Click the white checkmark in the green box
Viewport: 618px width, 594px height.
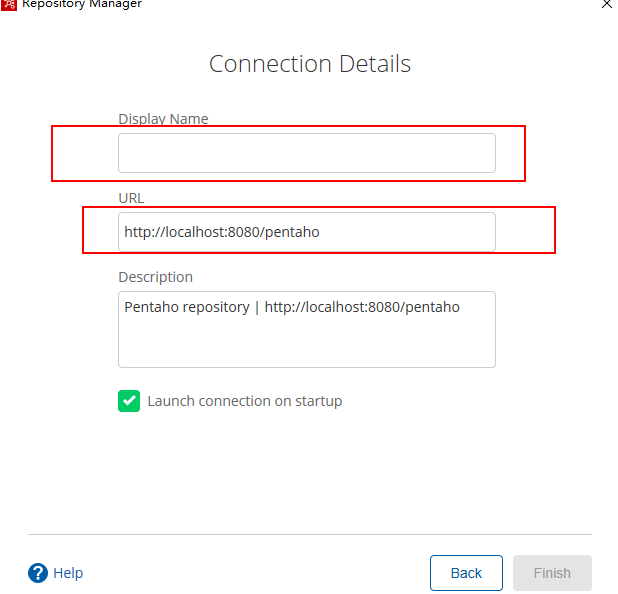tap(129, 401)
